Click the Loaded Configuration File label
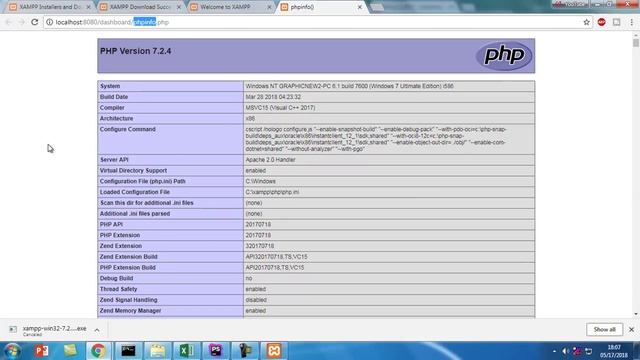Image resolution: width=640 pixels, height=360 pixels. click(x=135, y=192)
